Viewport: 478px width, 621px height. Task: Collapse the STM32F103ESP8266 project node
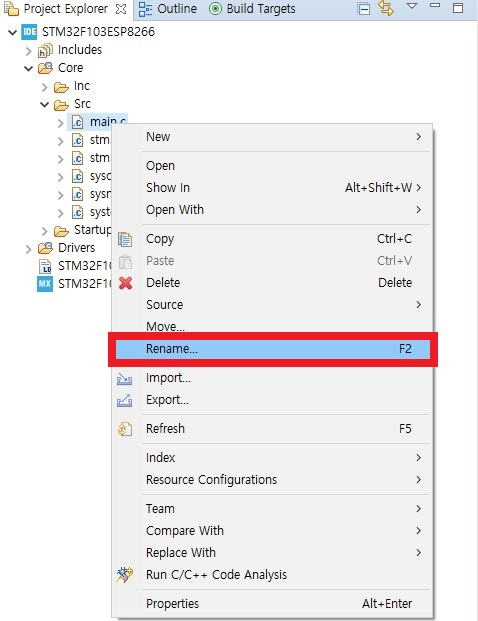pyautogui.click(x=12, y=32)
